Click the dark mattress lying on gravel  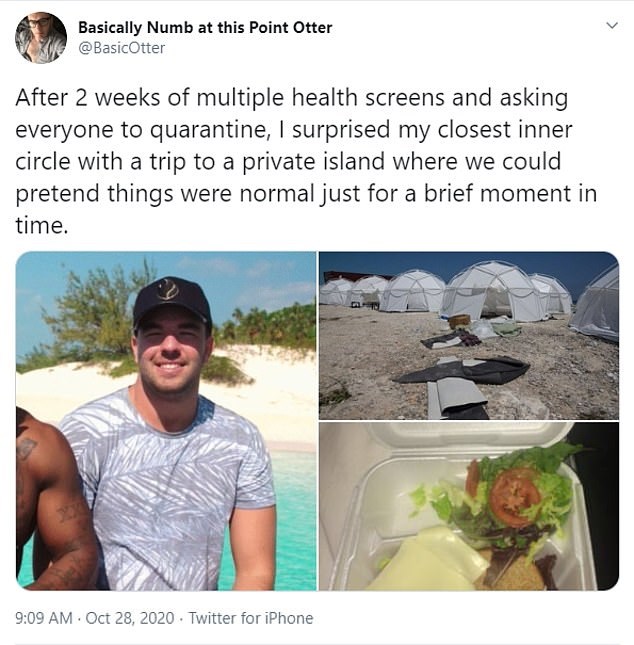coord(462,369)
